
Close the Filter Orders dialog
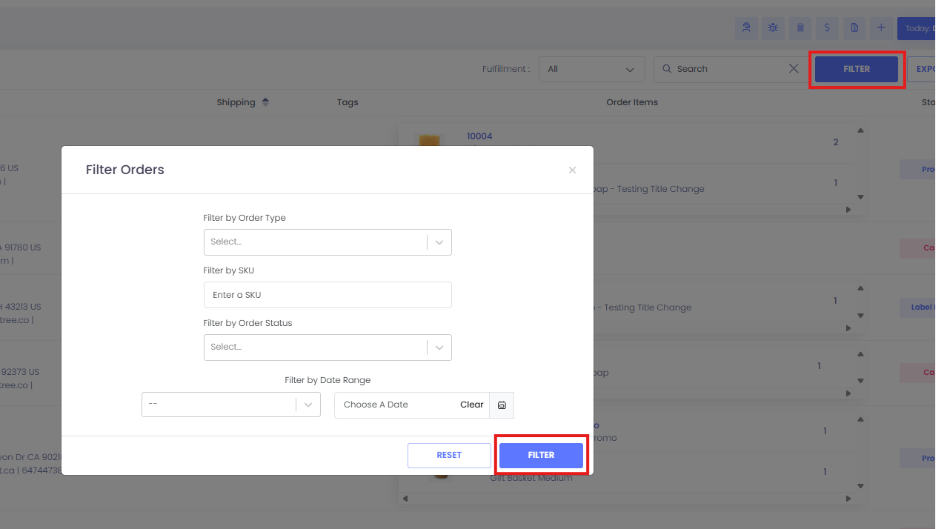pos(572,170)
